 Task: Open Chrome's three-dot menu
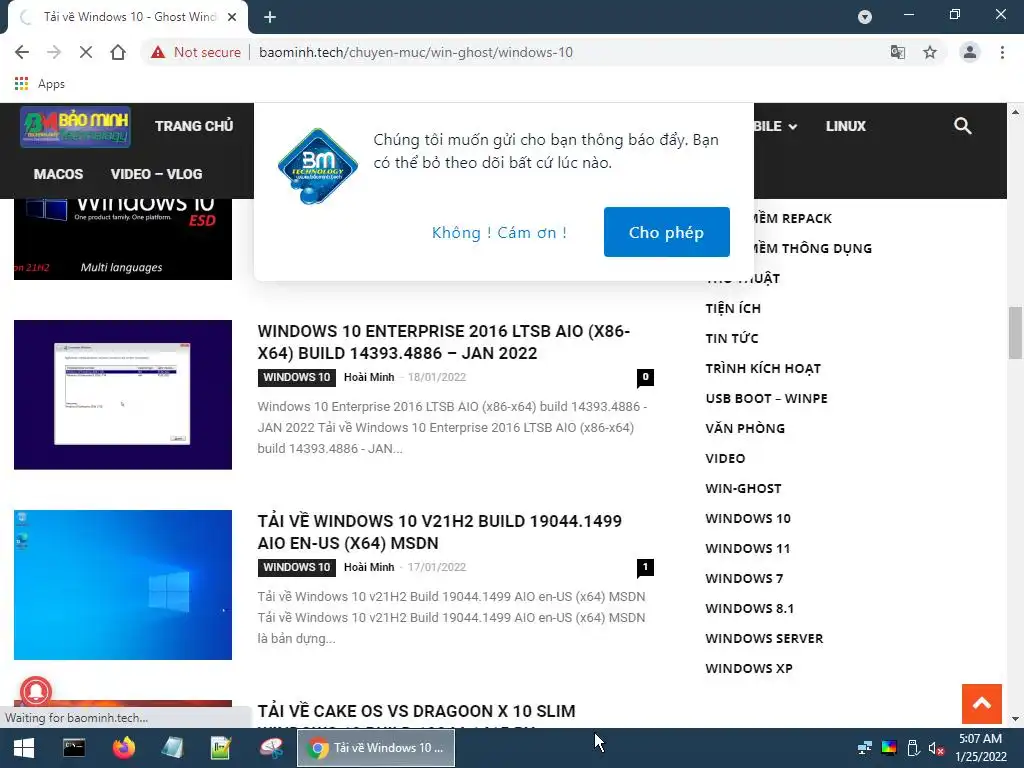coord(1002,52)
